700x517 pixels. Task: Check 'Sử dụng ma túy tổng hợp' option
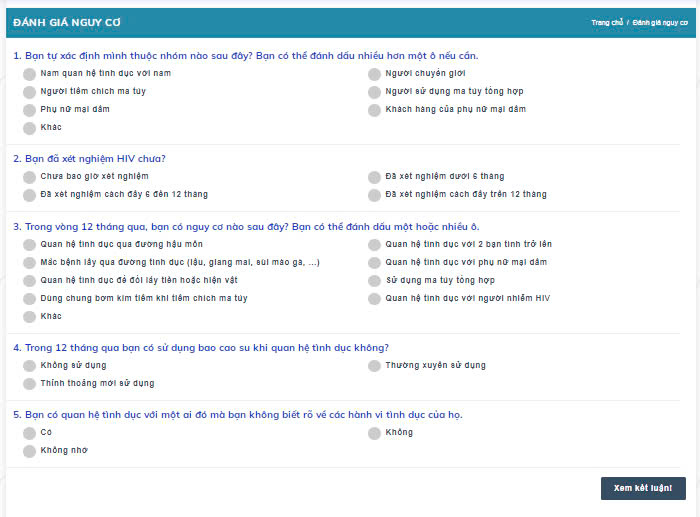coord(374,281)
